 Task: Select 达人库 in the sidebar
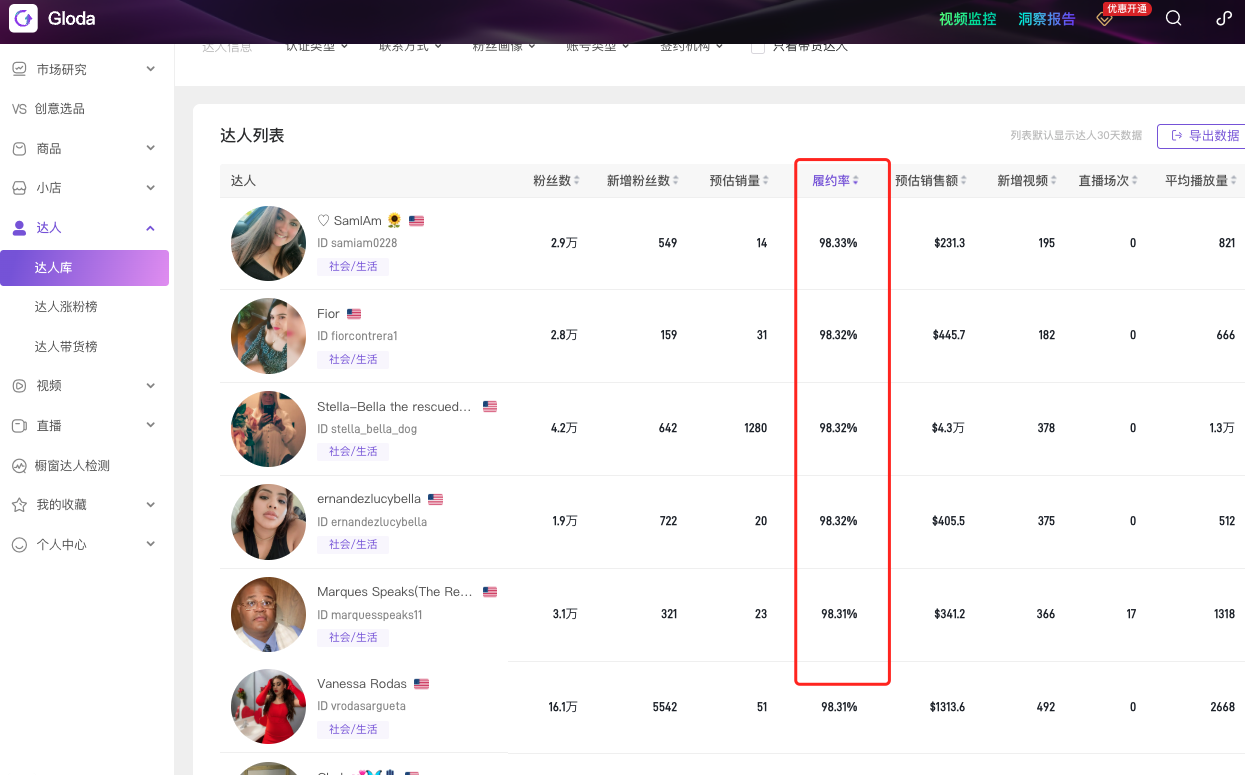[84, 268]
